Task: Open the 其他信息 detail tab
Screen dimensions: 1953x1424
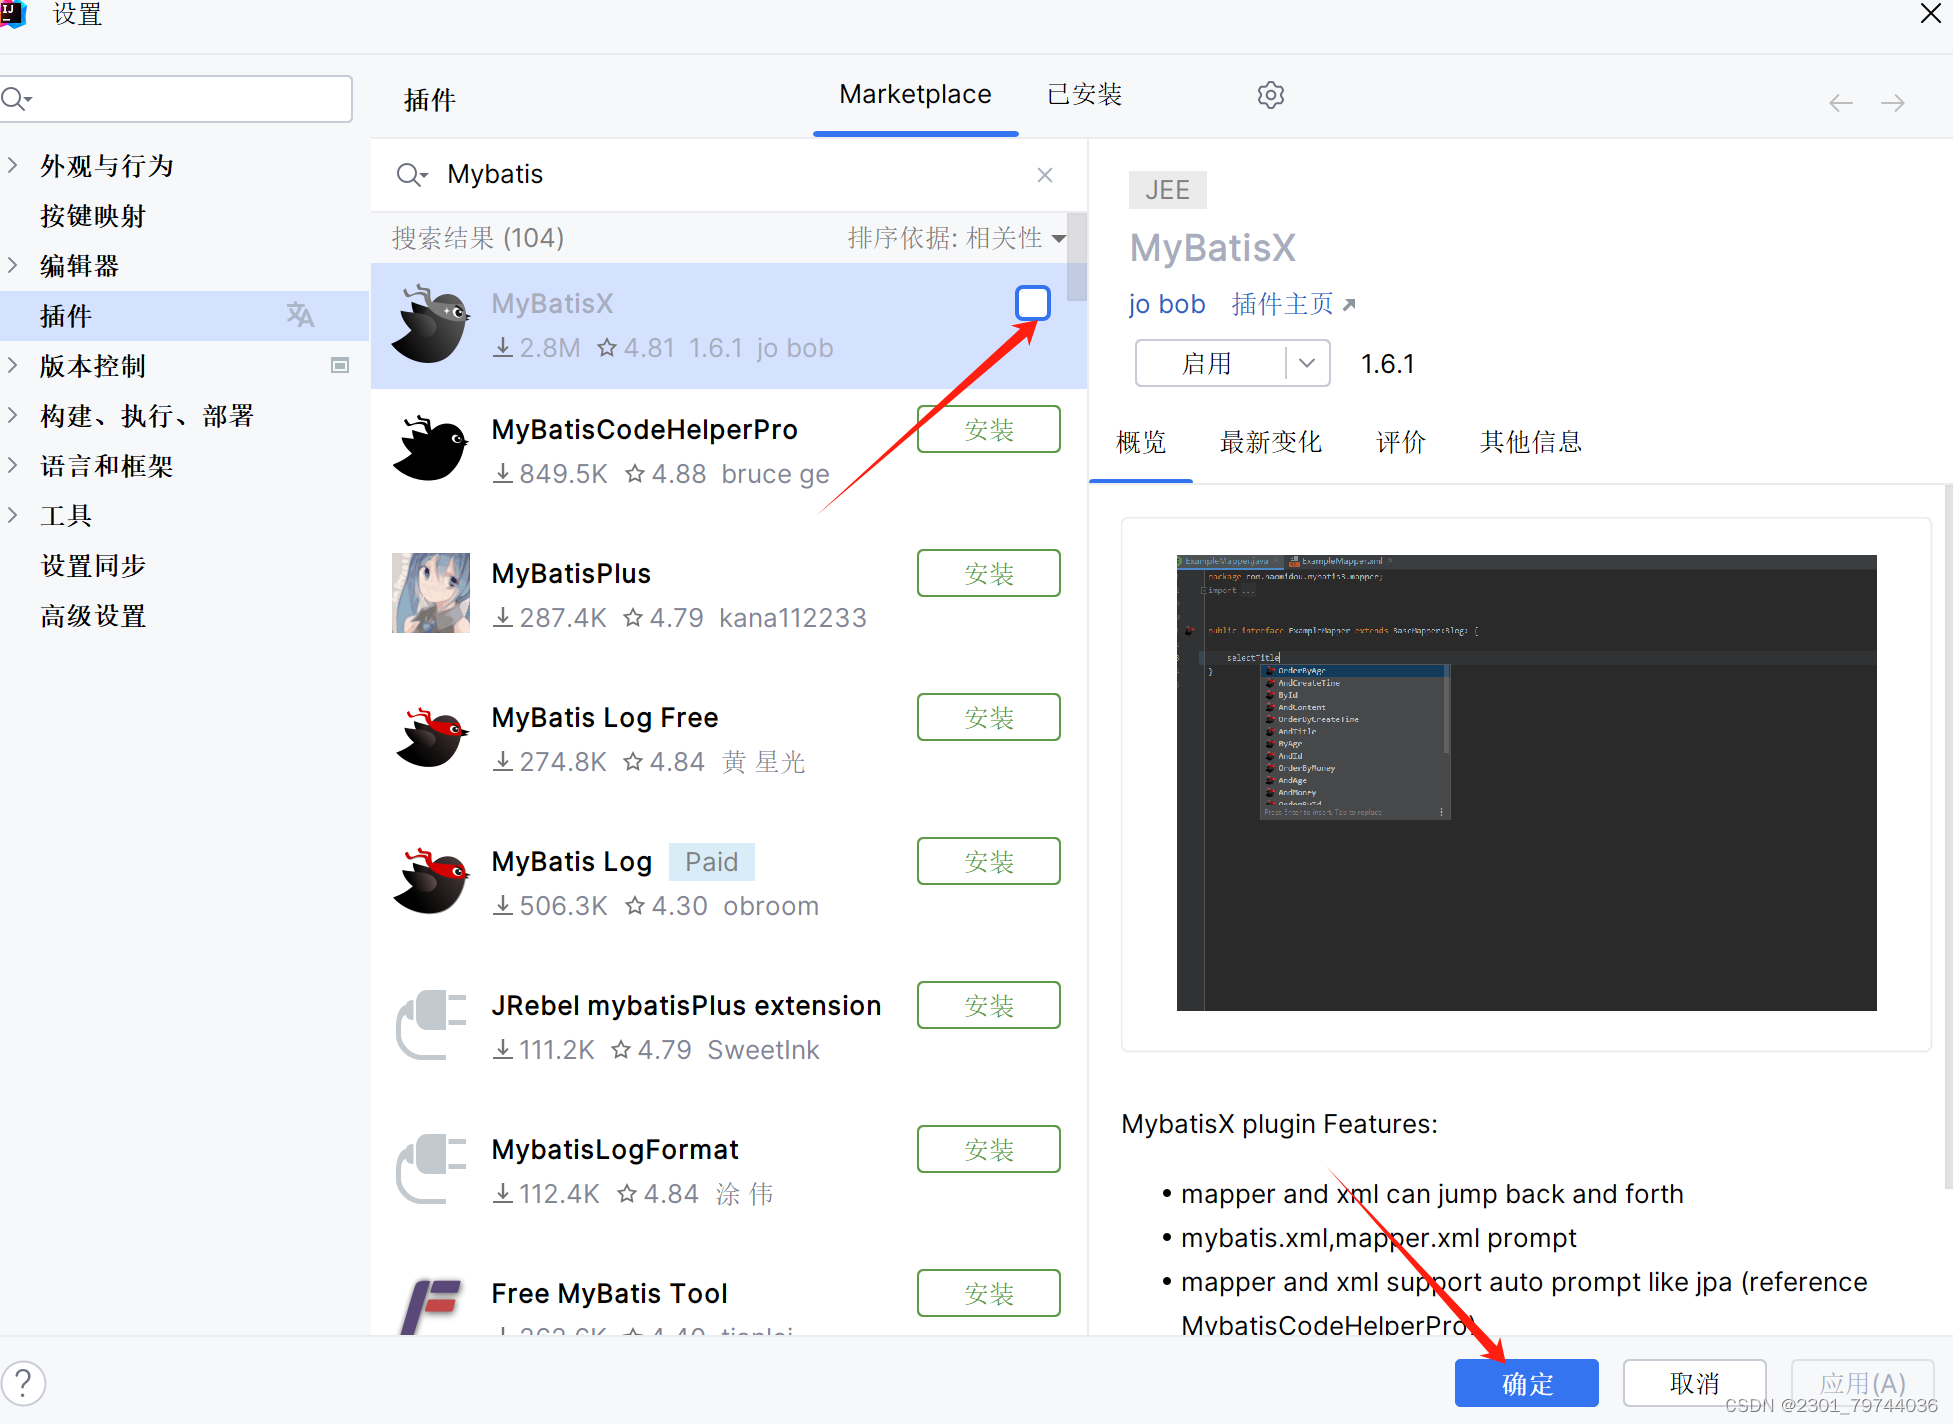Action: click(1530, 442)
